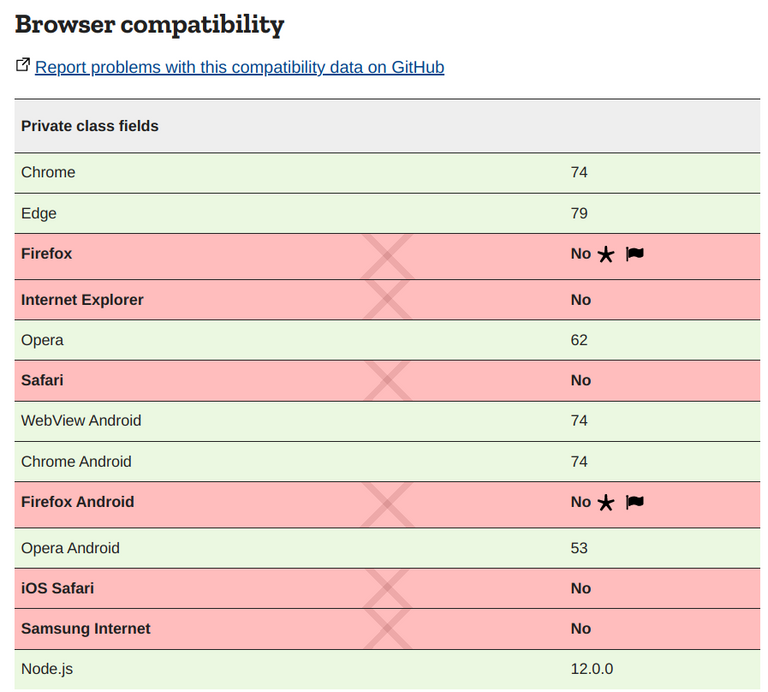This screenshot has height=692, width=768.
Task: Select the WebView Android row label
Action: (81, 421)
